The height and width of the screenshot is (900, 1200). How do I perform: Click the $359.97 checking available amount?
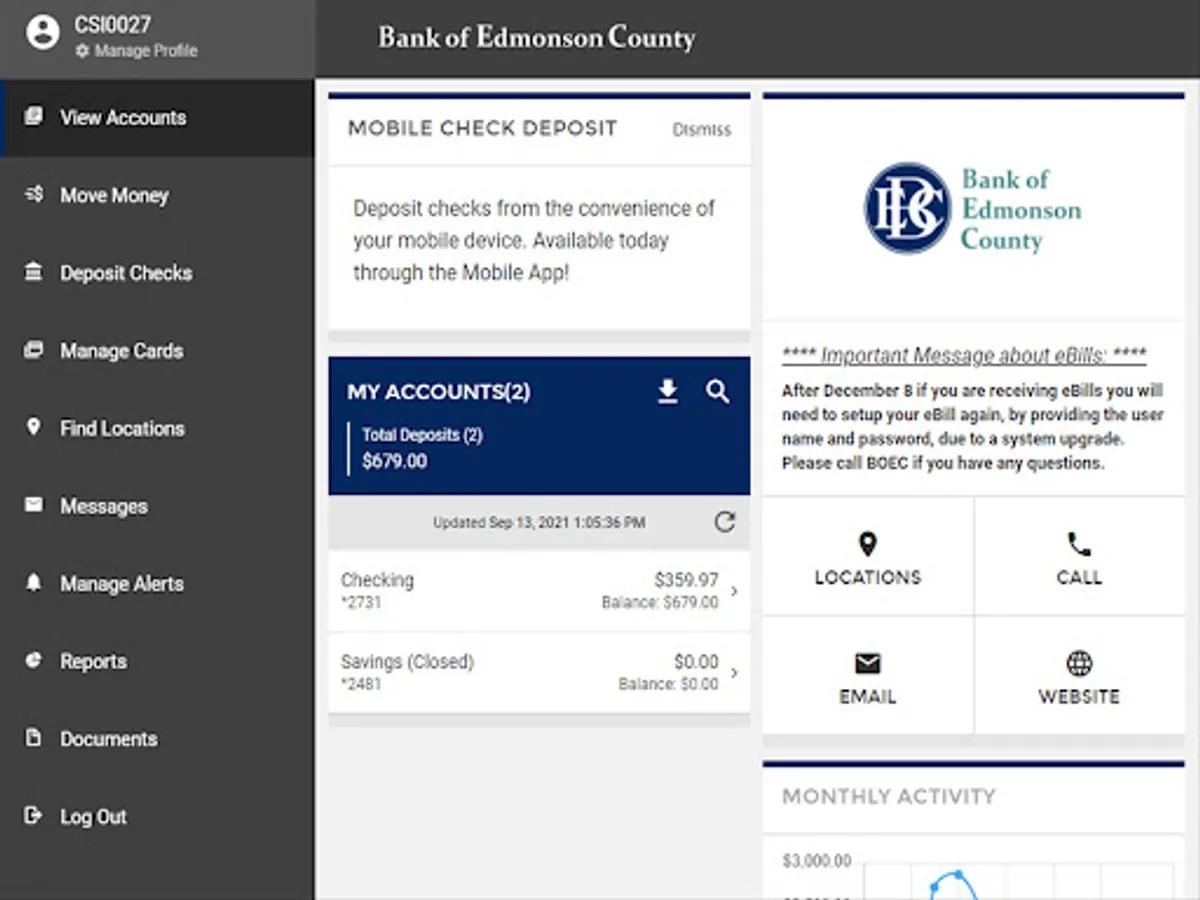686,580
